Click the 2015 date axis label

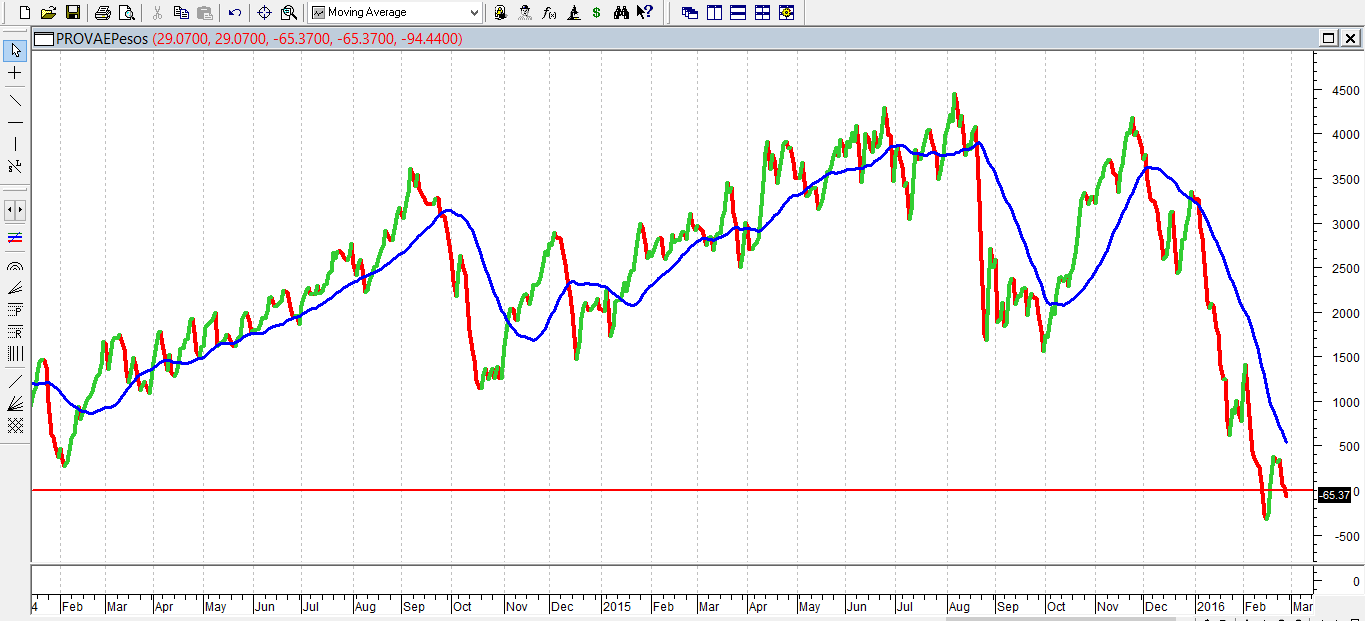[x=617, y=606]
